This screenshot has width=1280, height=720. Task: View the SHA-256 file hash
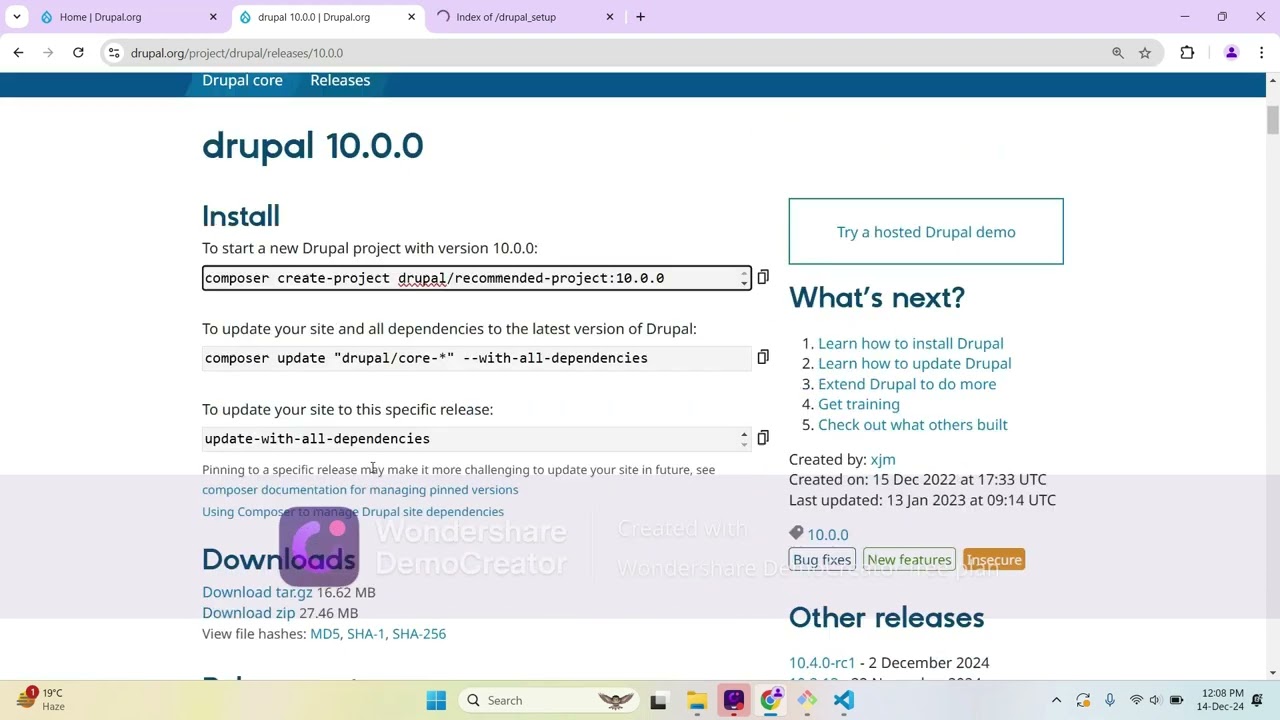419,633
